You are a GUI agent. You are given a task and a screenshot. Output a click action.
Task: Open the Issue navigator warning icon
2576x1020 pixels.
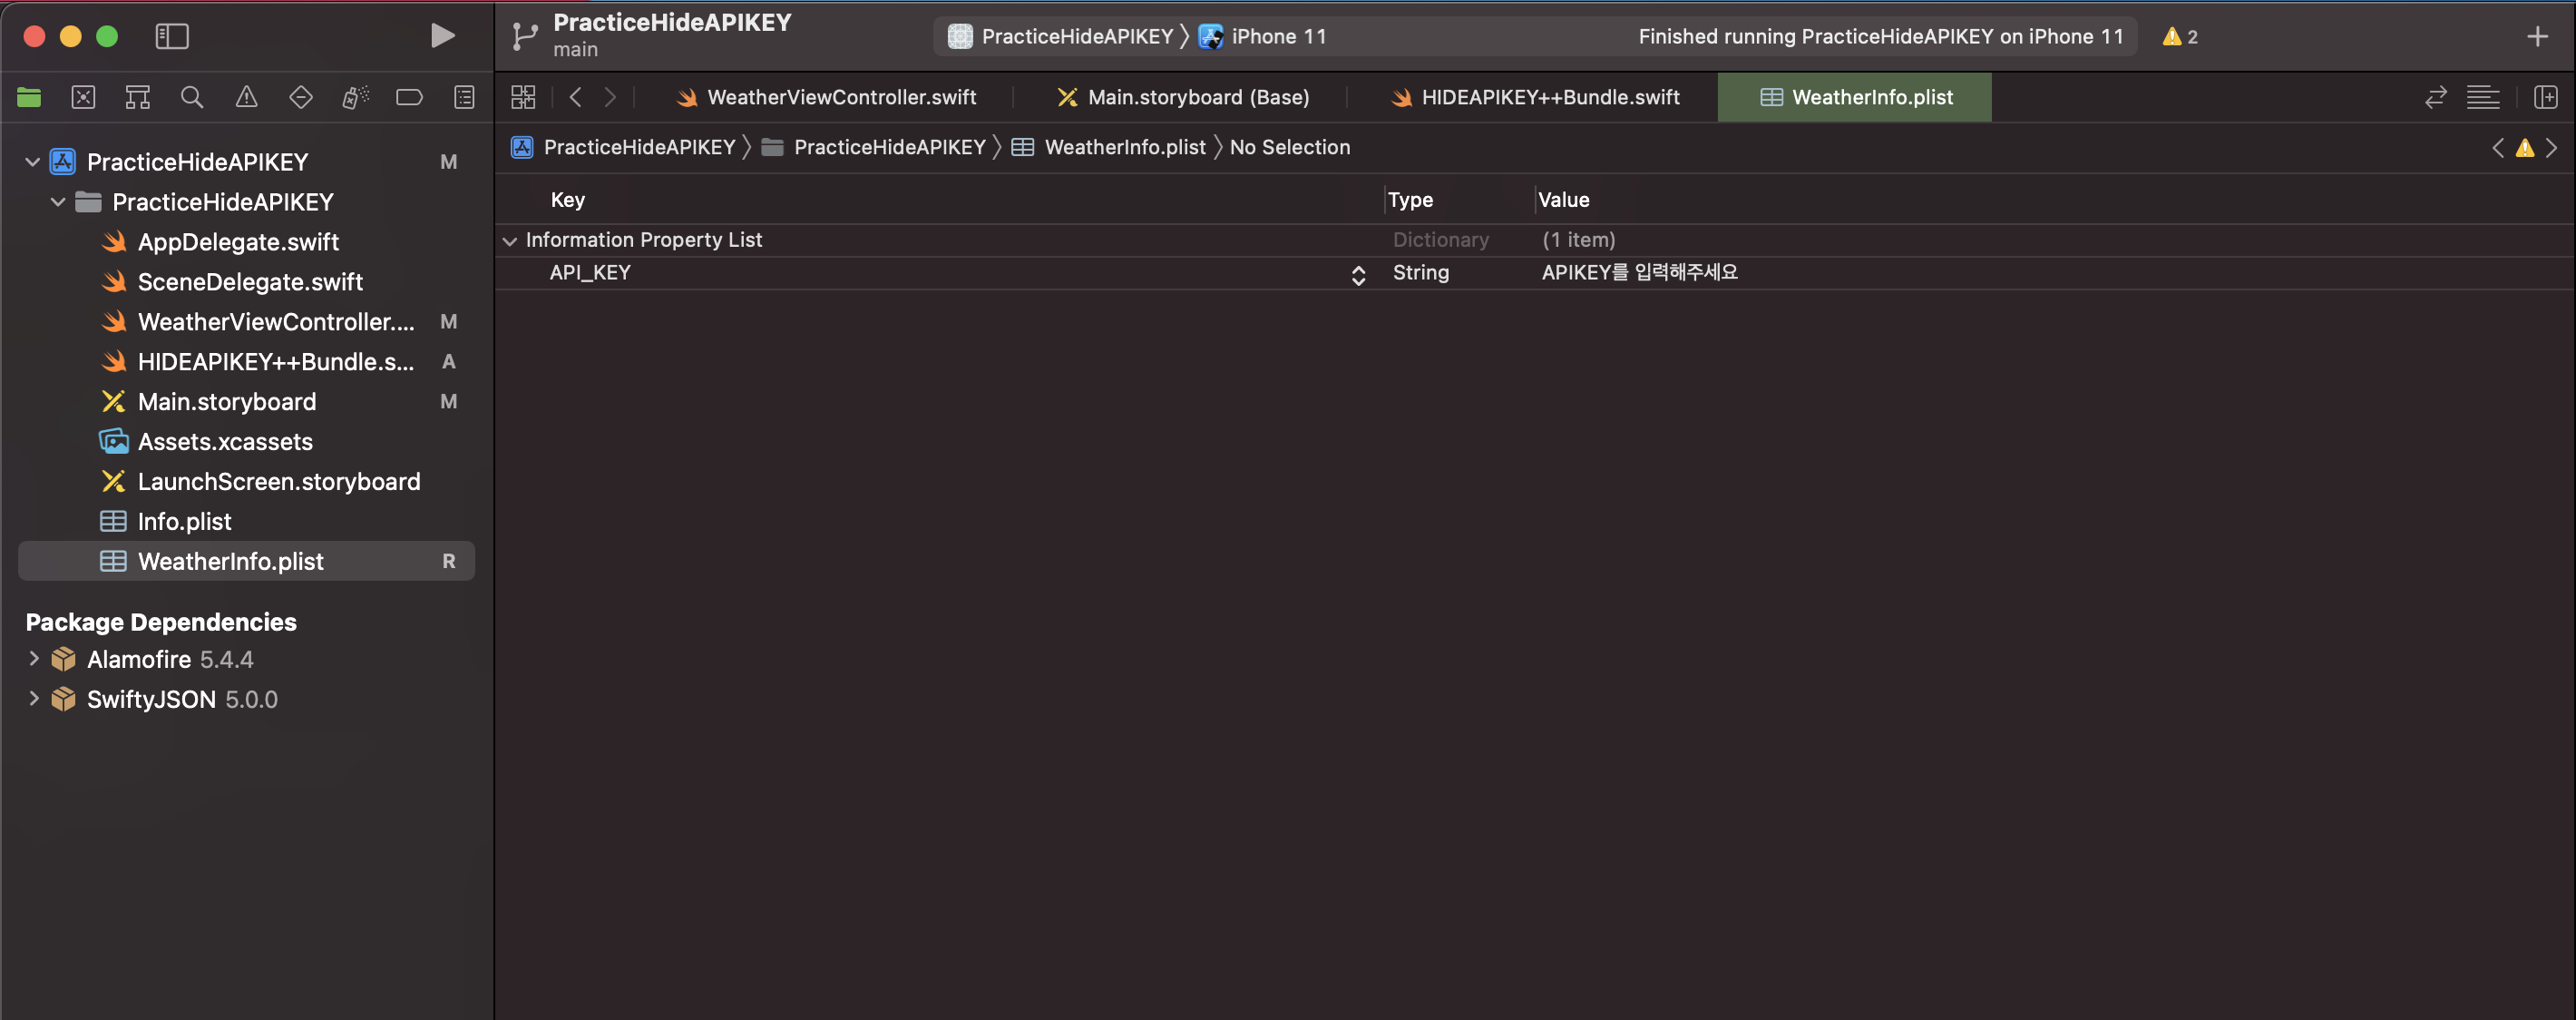pyautogui.click(x=246, y=97)
